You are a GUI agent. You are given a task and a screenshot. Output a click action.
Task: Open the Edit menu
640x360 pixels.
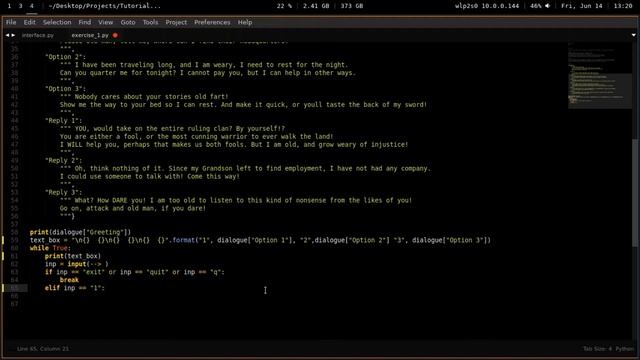pyautogui.click(x=29, y=22)
